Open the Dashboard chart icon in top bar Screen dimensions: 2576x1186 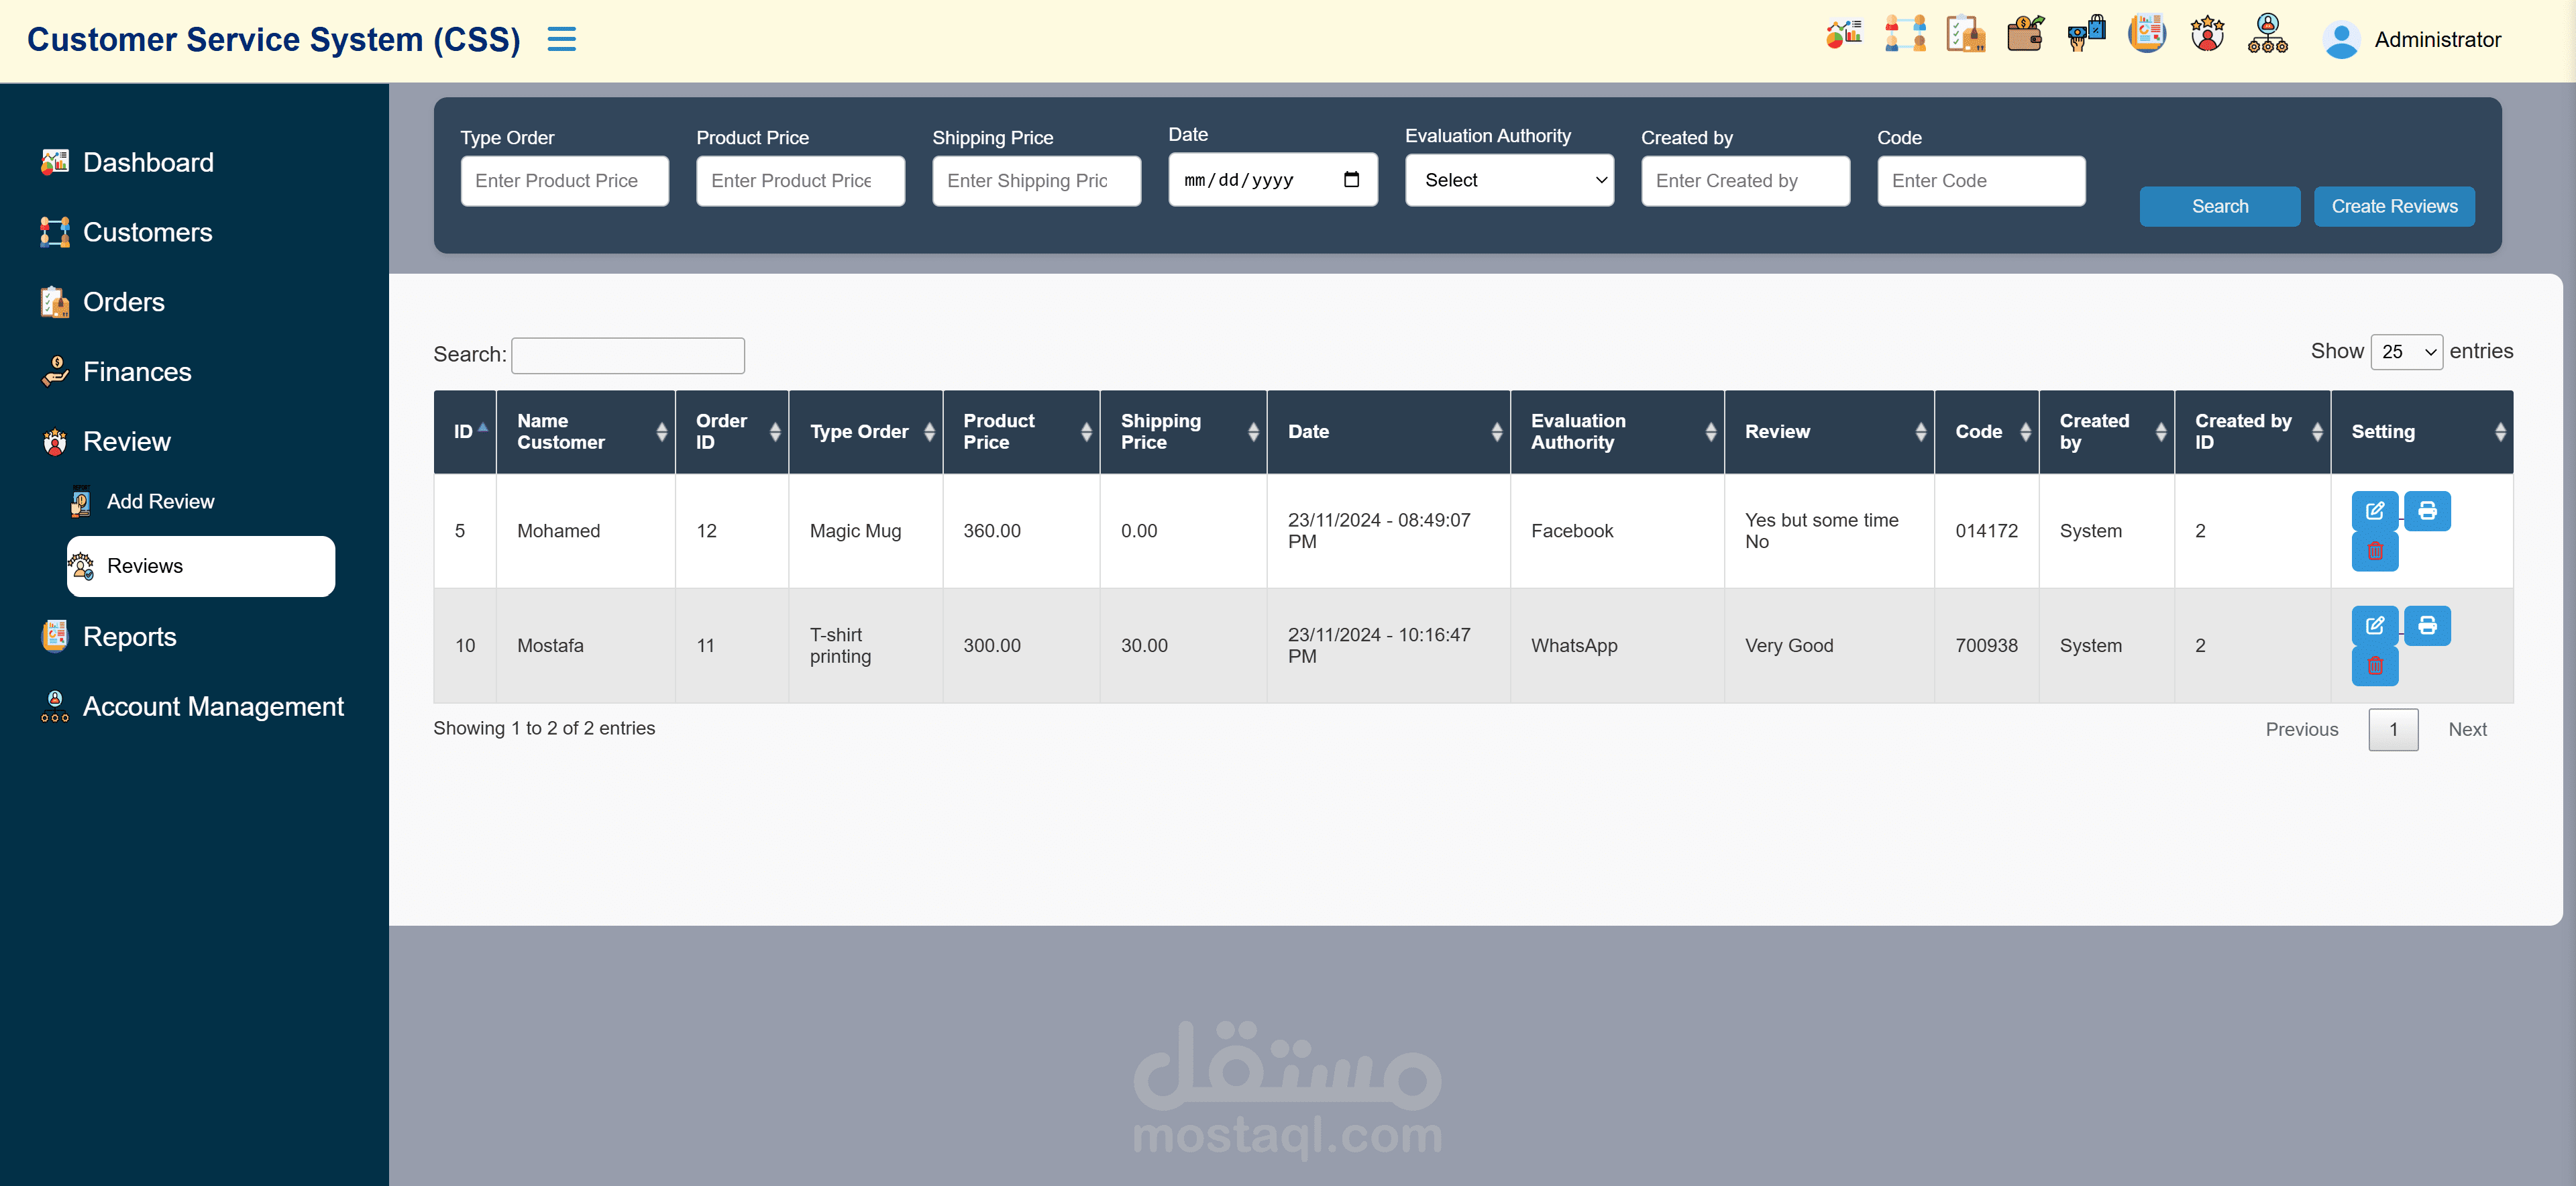click(1845, 33)
